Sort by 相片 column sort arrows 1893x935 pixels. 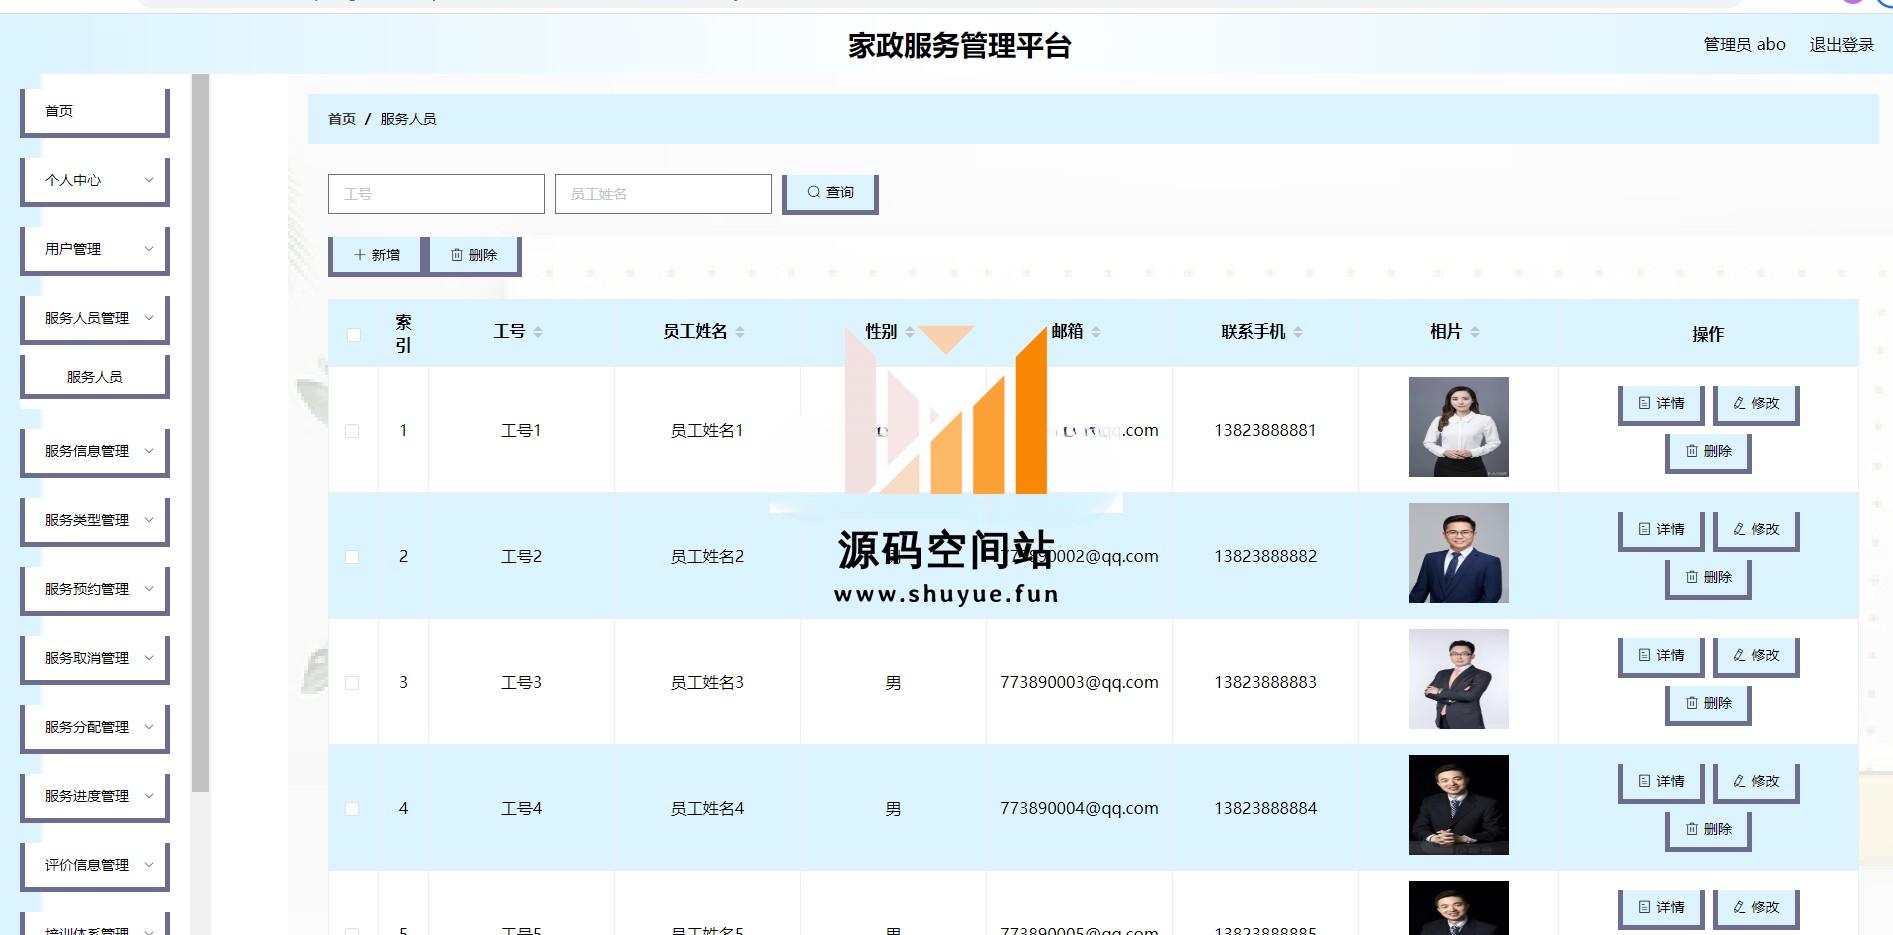[1475, 332]
